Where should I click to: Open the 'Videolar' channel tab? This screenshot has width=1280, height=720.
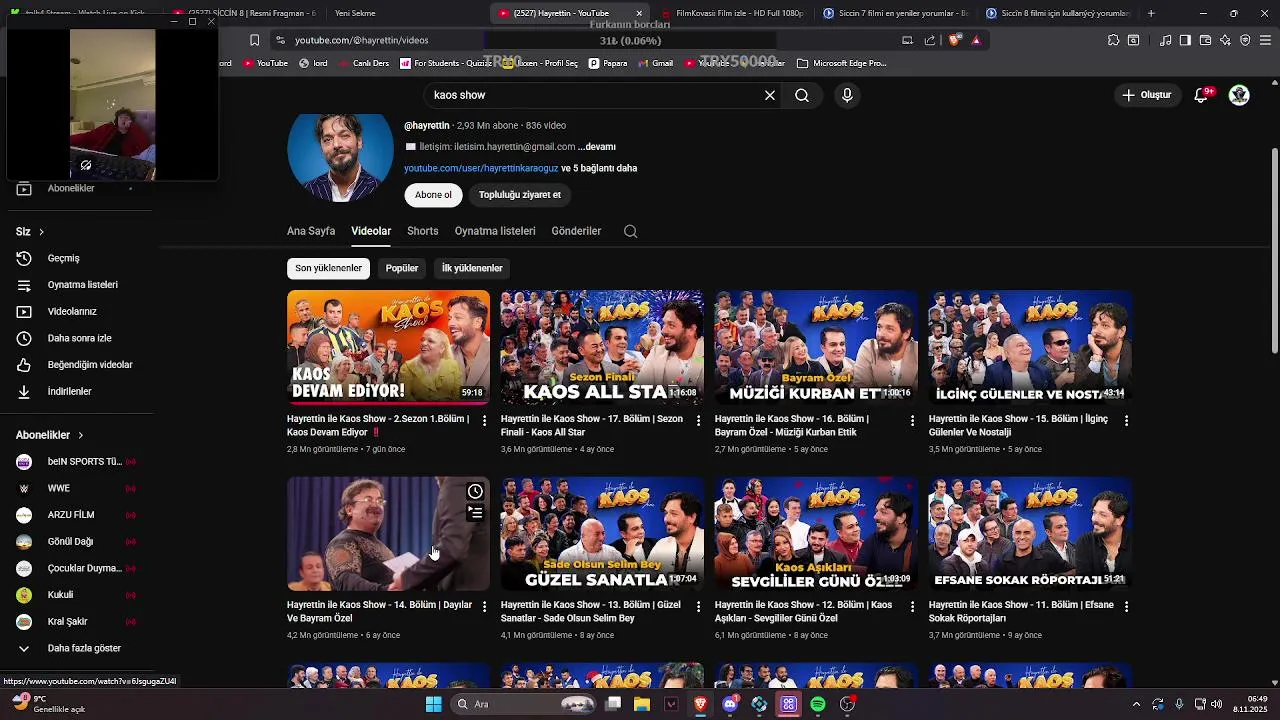pos(371,231)
